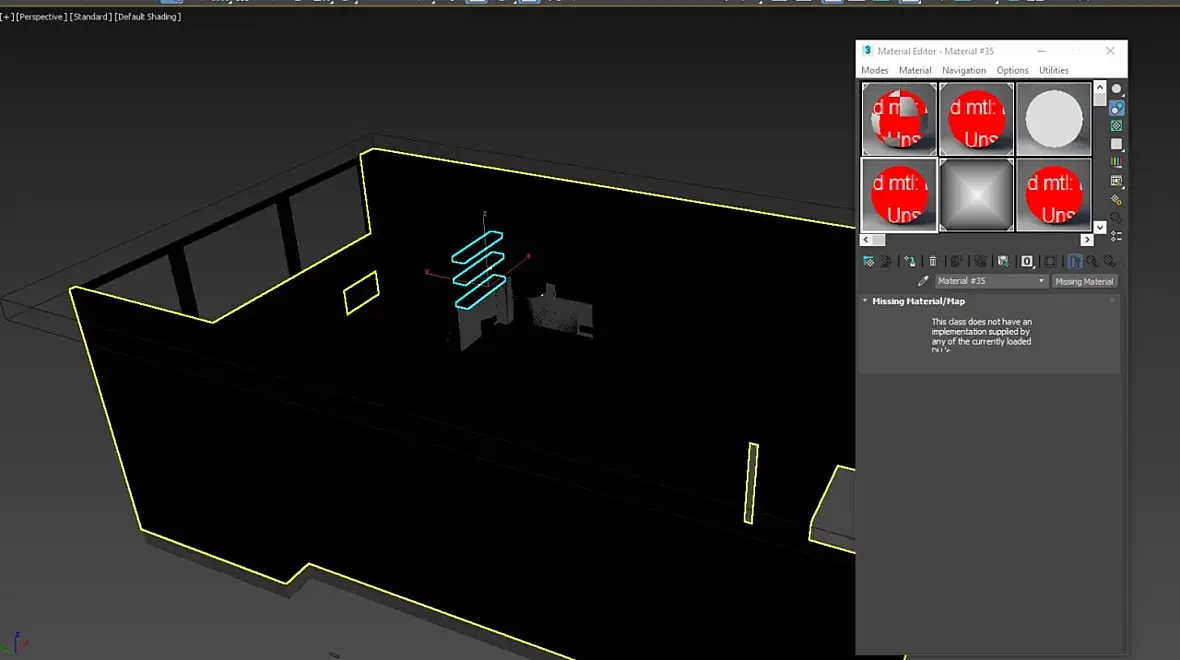Click the sample slots scroll down arrow
1180x660 pixels.
[x=1100, y=227]
